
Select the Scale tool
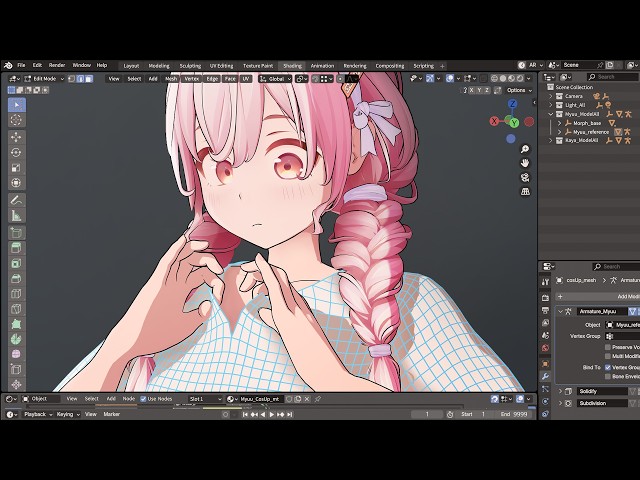point(17,167)
